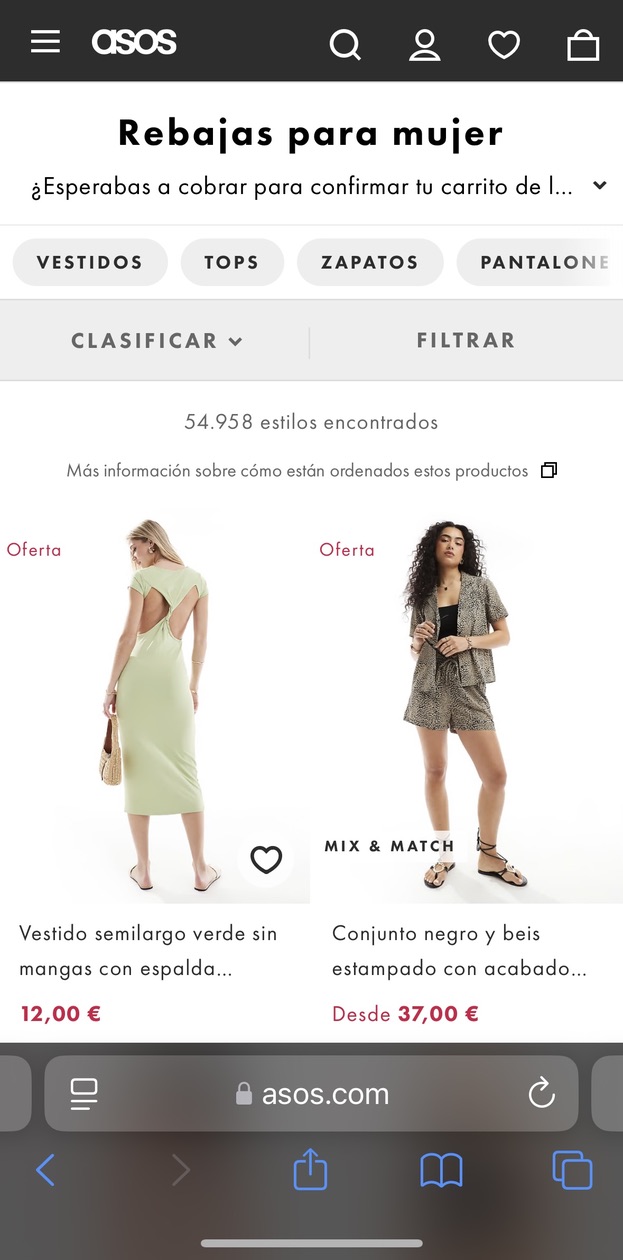
Task: Show open Safari tabs
Action: (572, 1170)
